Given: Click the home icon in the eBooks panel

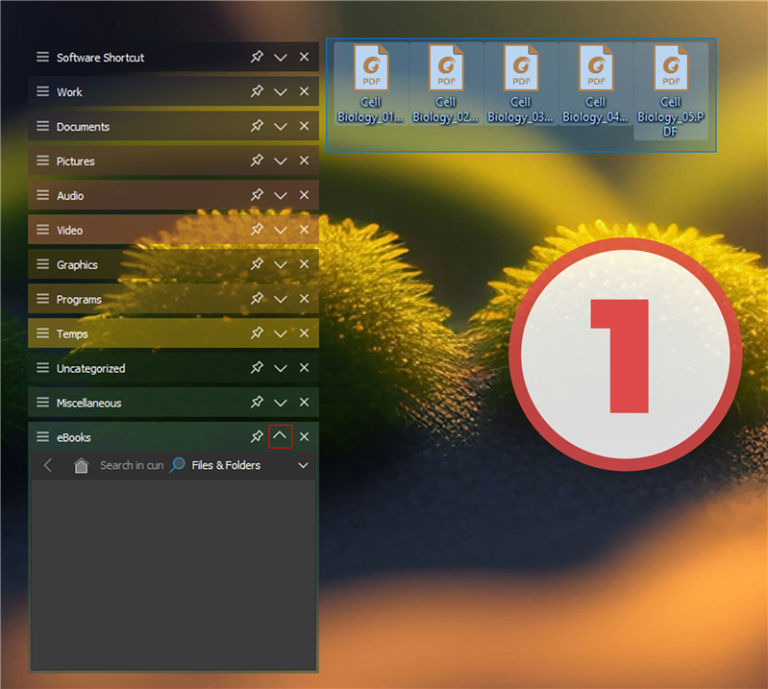Looking at the screenshot, I should (81, 465).
